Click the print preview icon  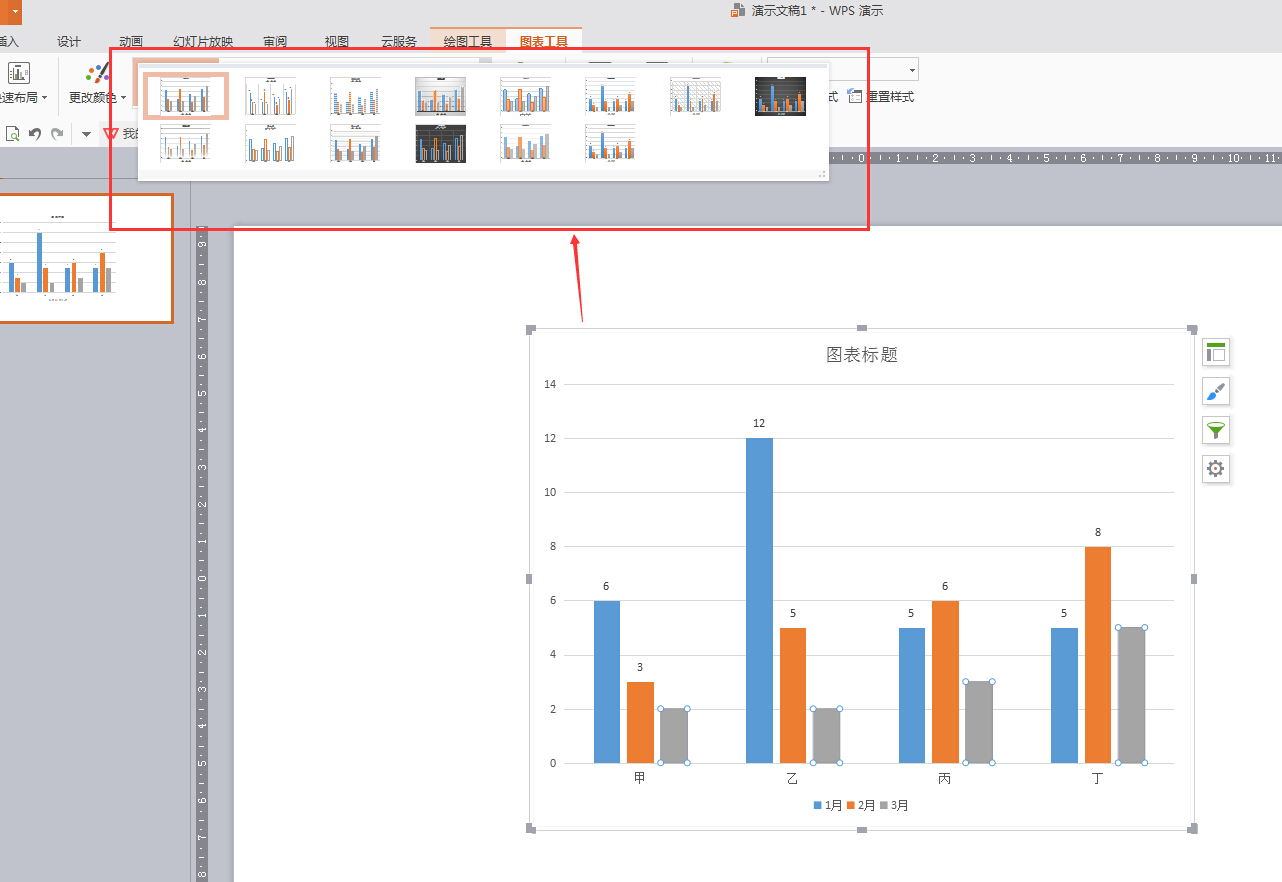point(13,133)
